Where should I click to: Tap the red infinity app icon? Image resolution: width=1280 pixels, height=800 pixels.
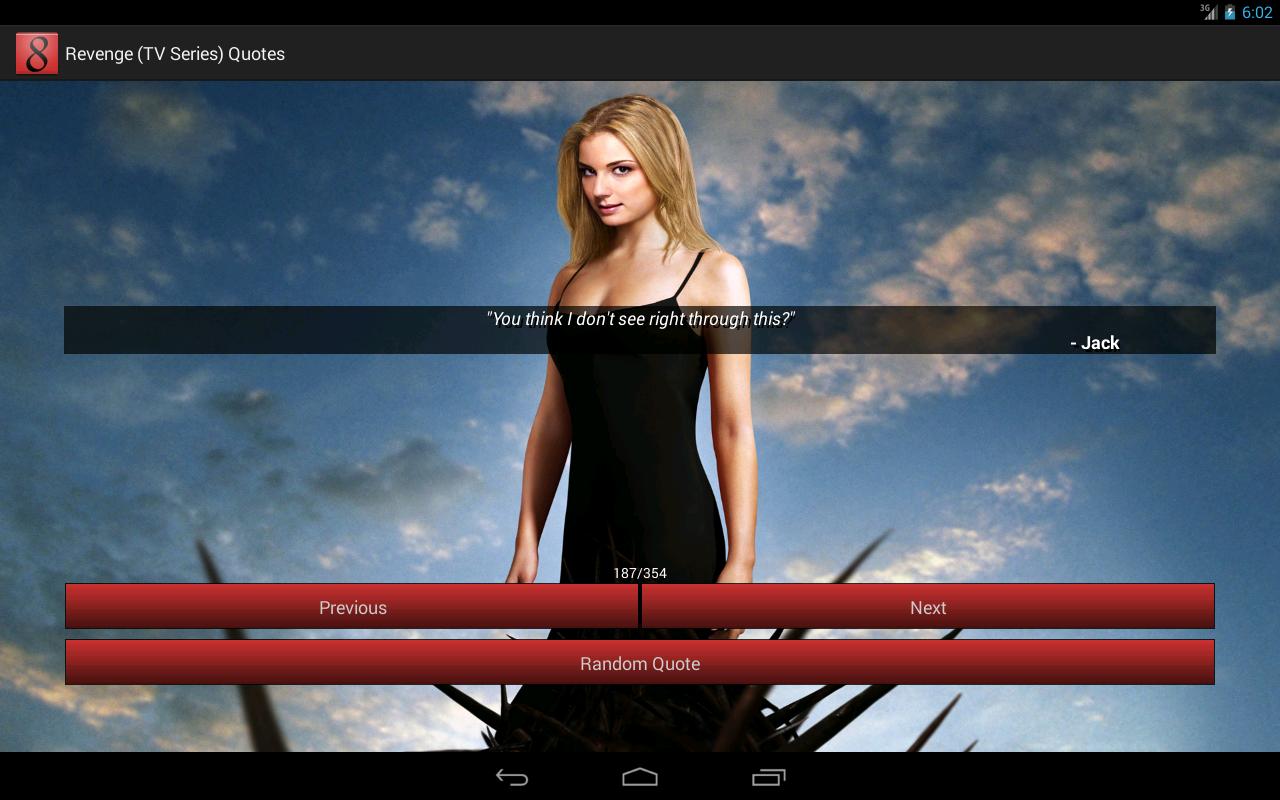pos(36,53)
